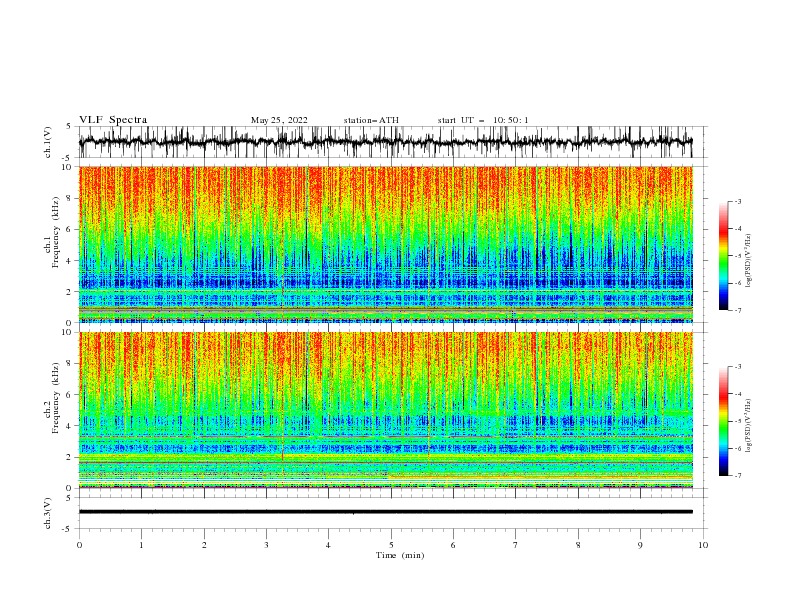Click the "6" kHz tick on ch.1 frequency axis
This screenshot has width=792, height=612.
[69, 230]
